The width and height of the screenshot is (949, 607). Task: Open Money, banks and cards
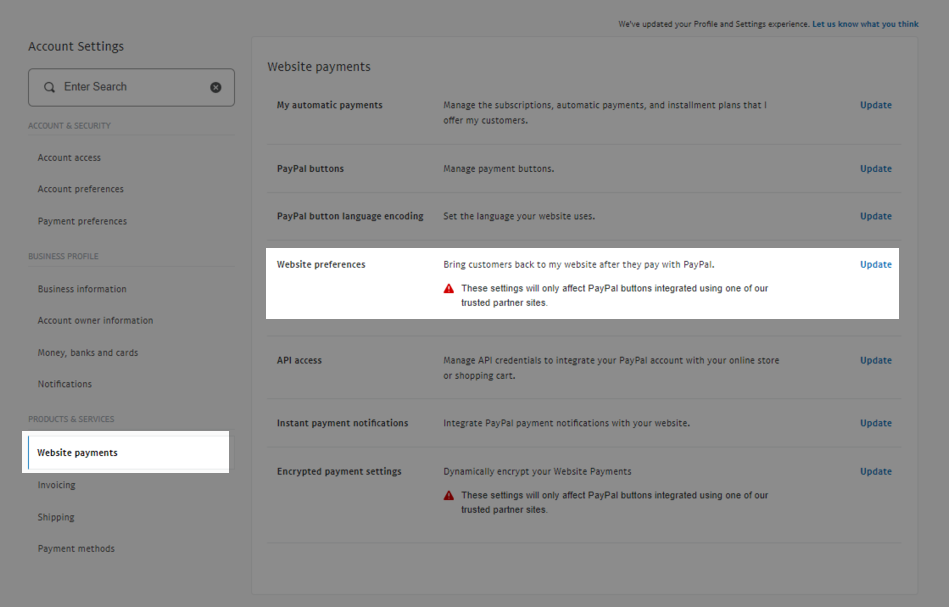(x=88, y=352)
